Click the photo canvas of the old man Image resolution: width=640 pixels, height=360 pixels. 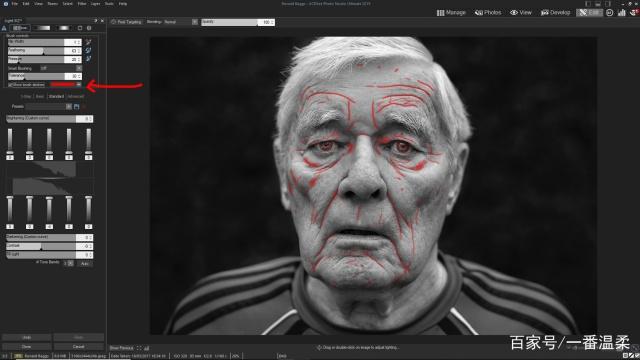tap(373, 186)
